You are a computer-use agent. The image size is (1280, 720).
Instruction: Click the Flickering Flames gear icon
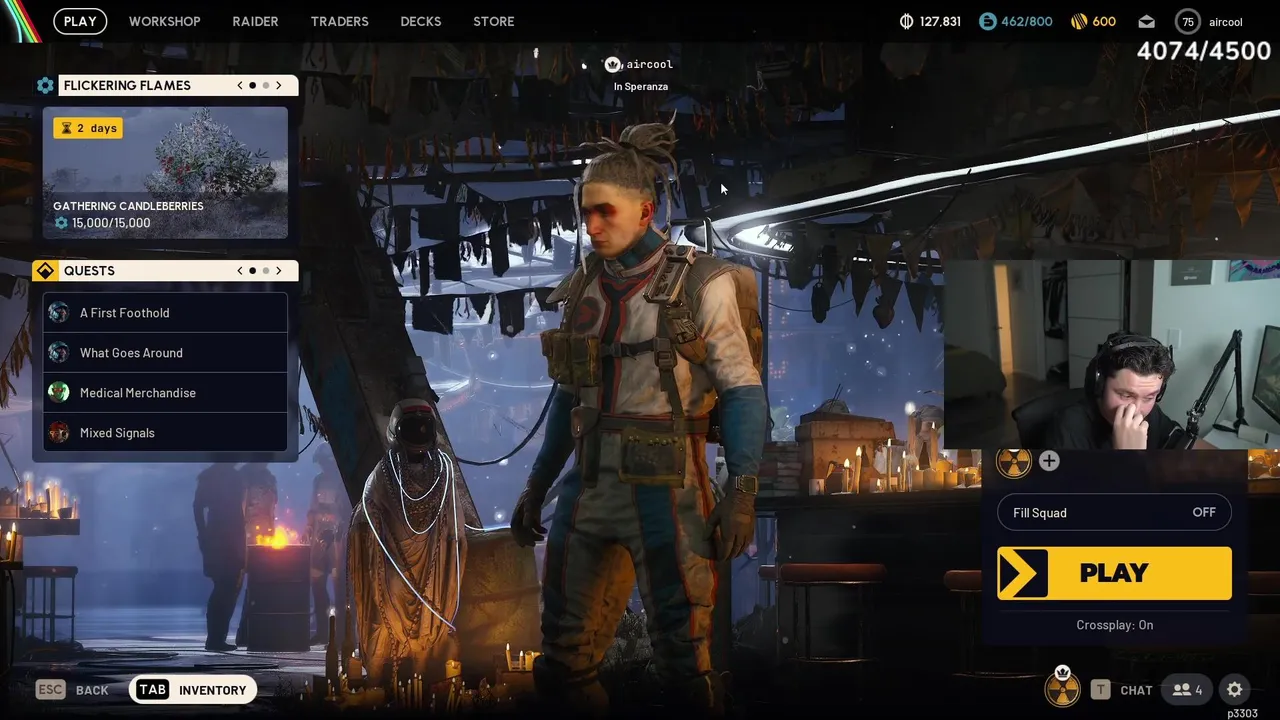(x=45, y=85)
